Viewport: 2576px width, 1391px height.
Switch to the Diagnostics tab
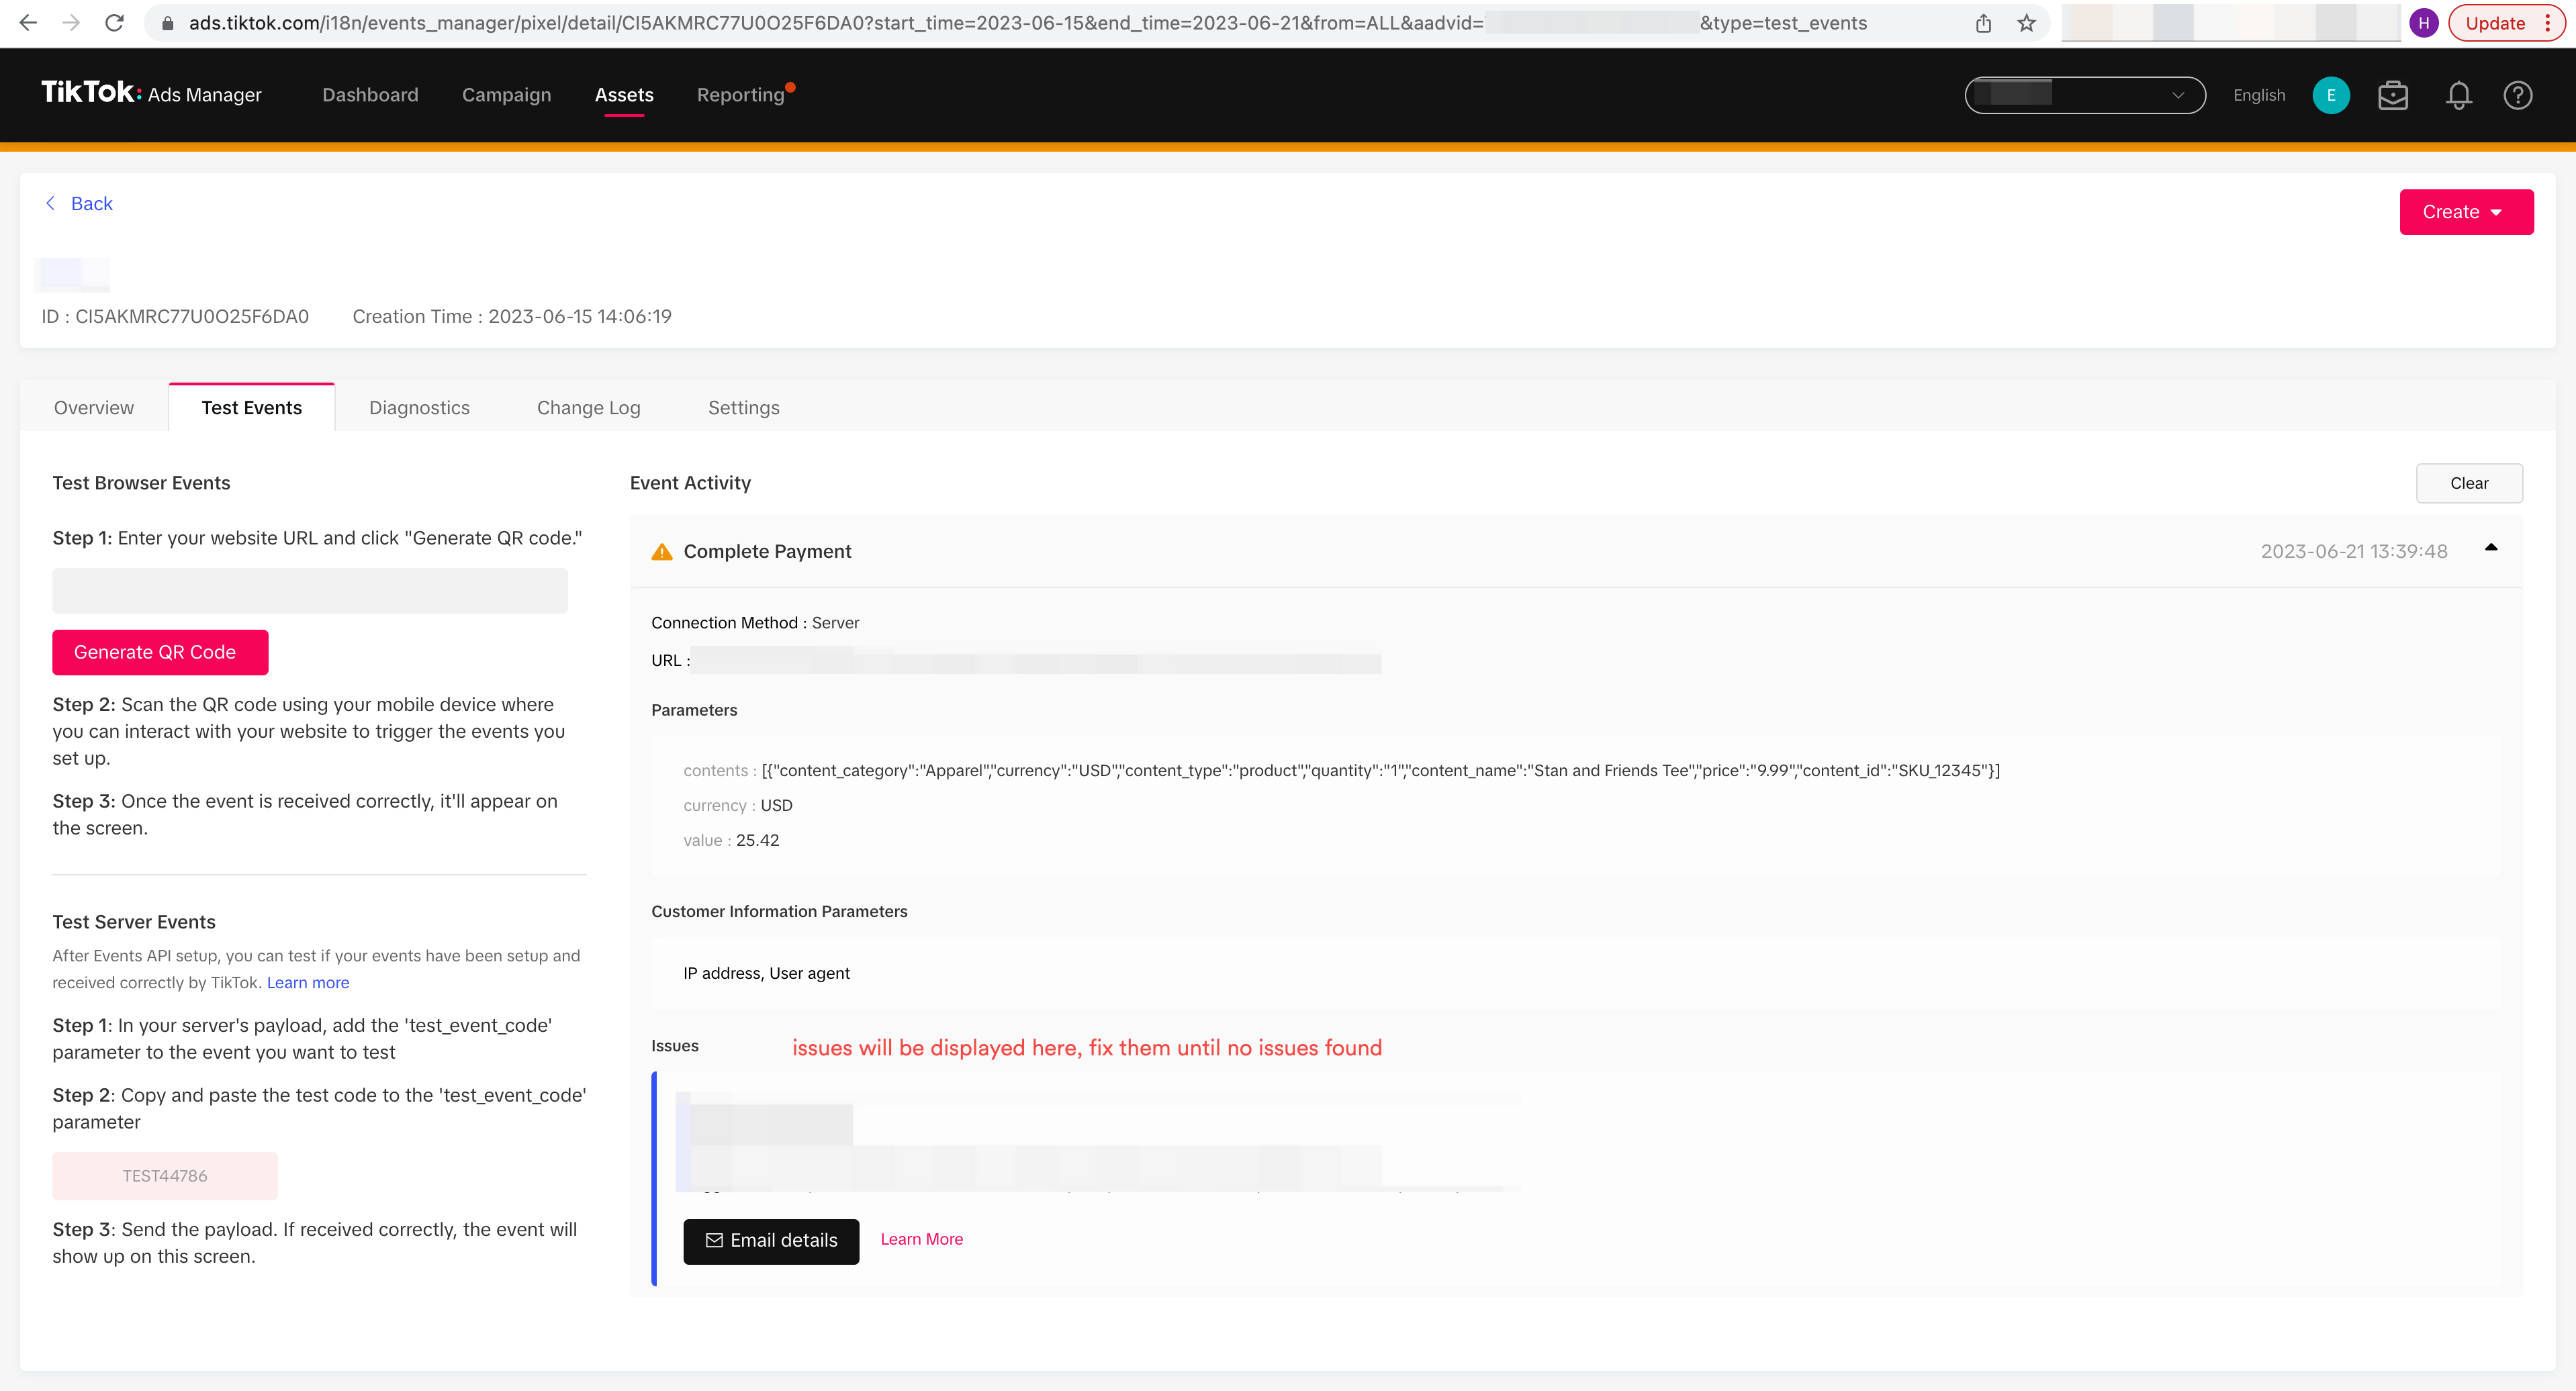click(x=419, y=407)
